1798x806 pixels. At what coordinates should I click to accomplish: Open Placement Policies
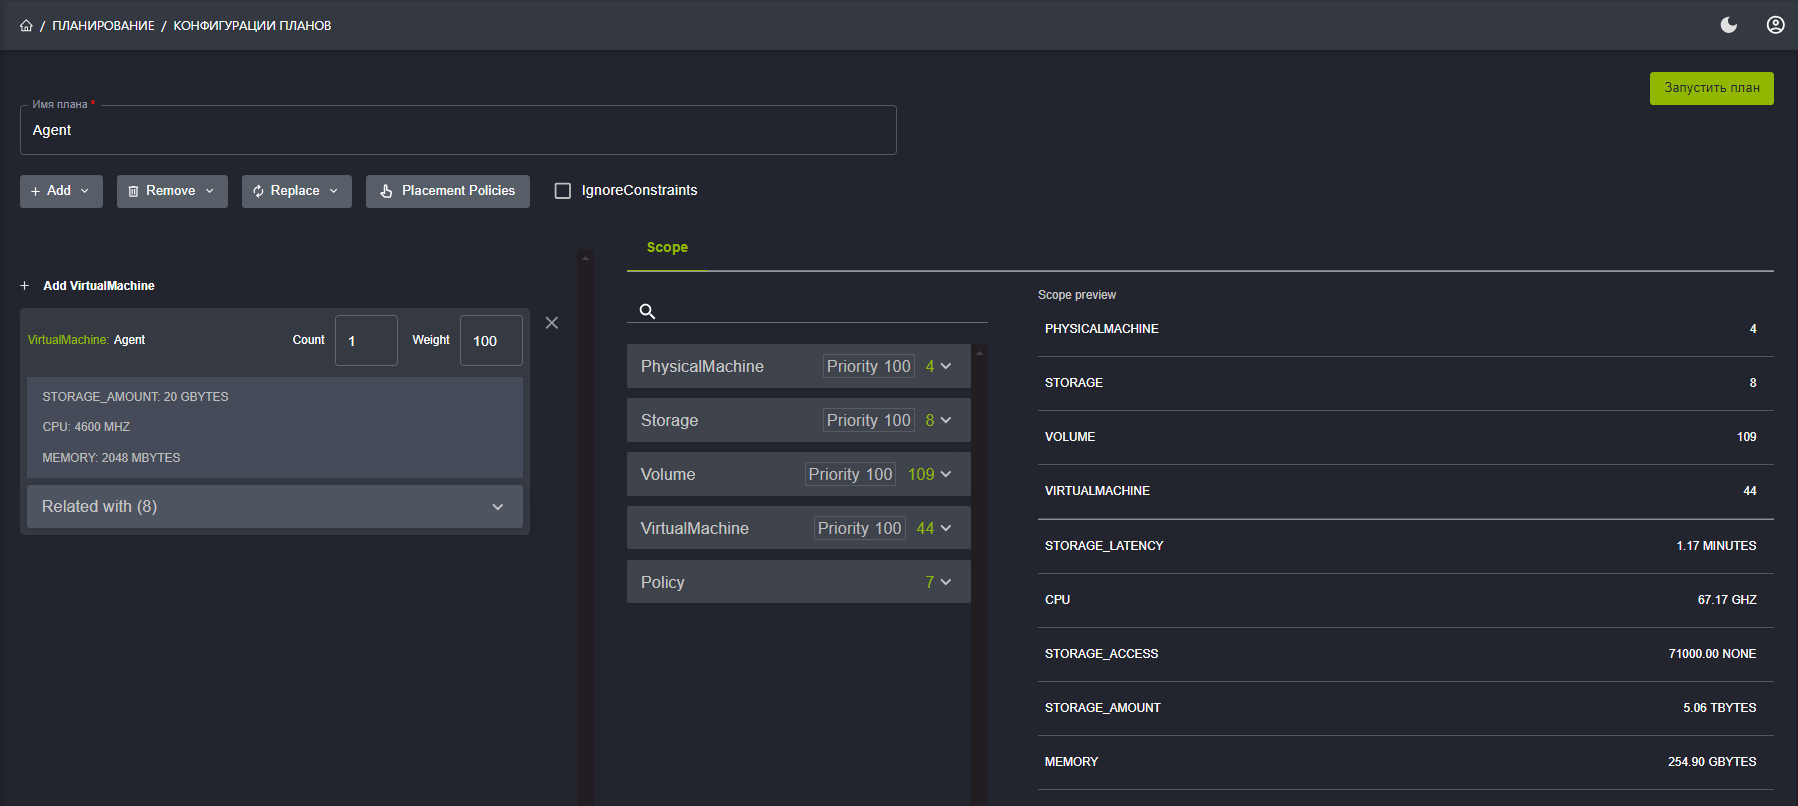pyautogui.click(x=448, y=191)
